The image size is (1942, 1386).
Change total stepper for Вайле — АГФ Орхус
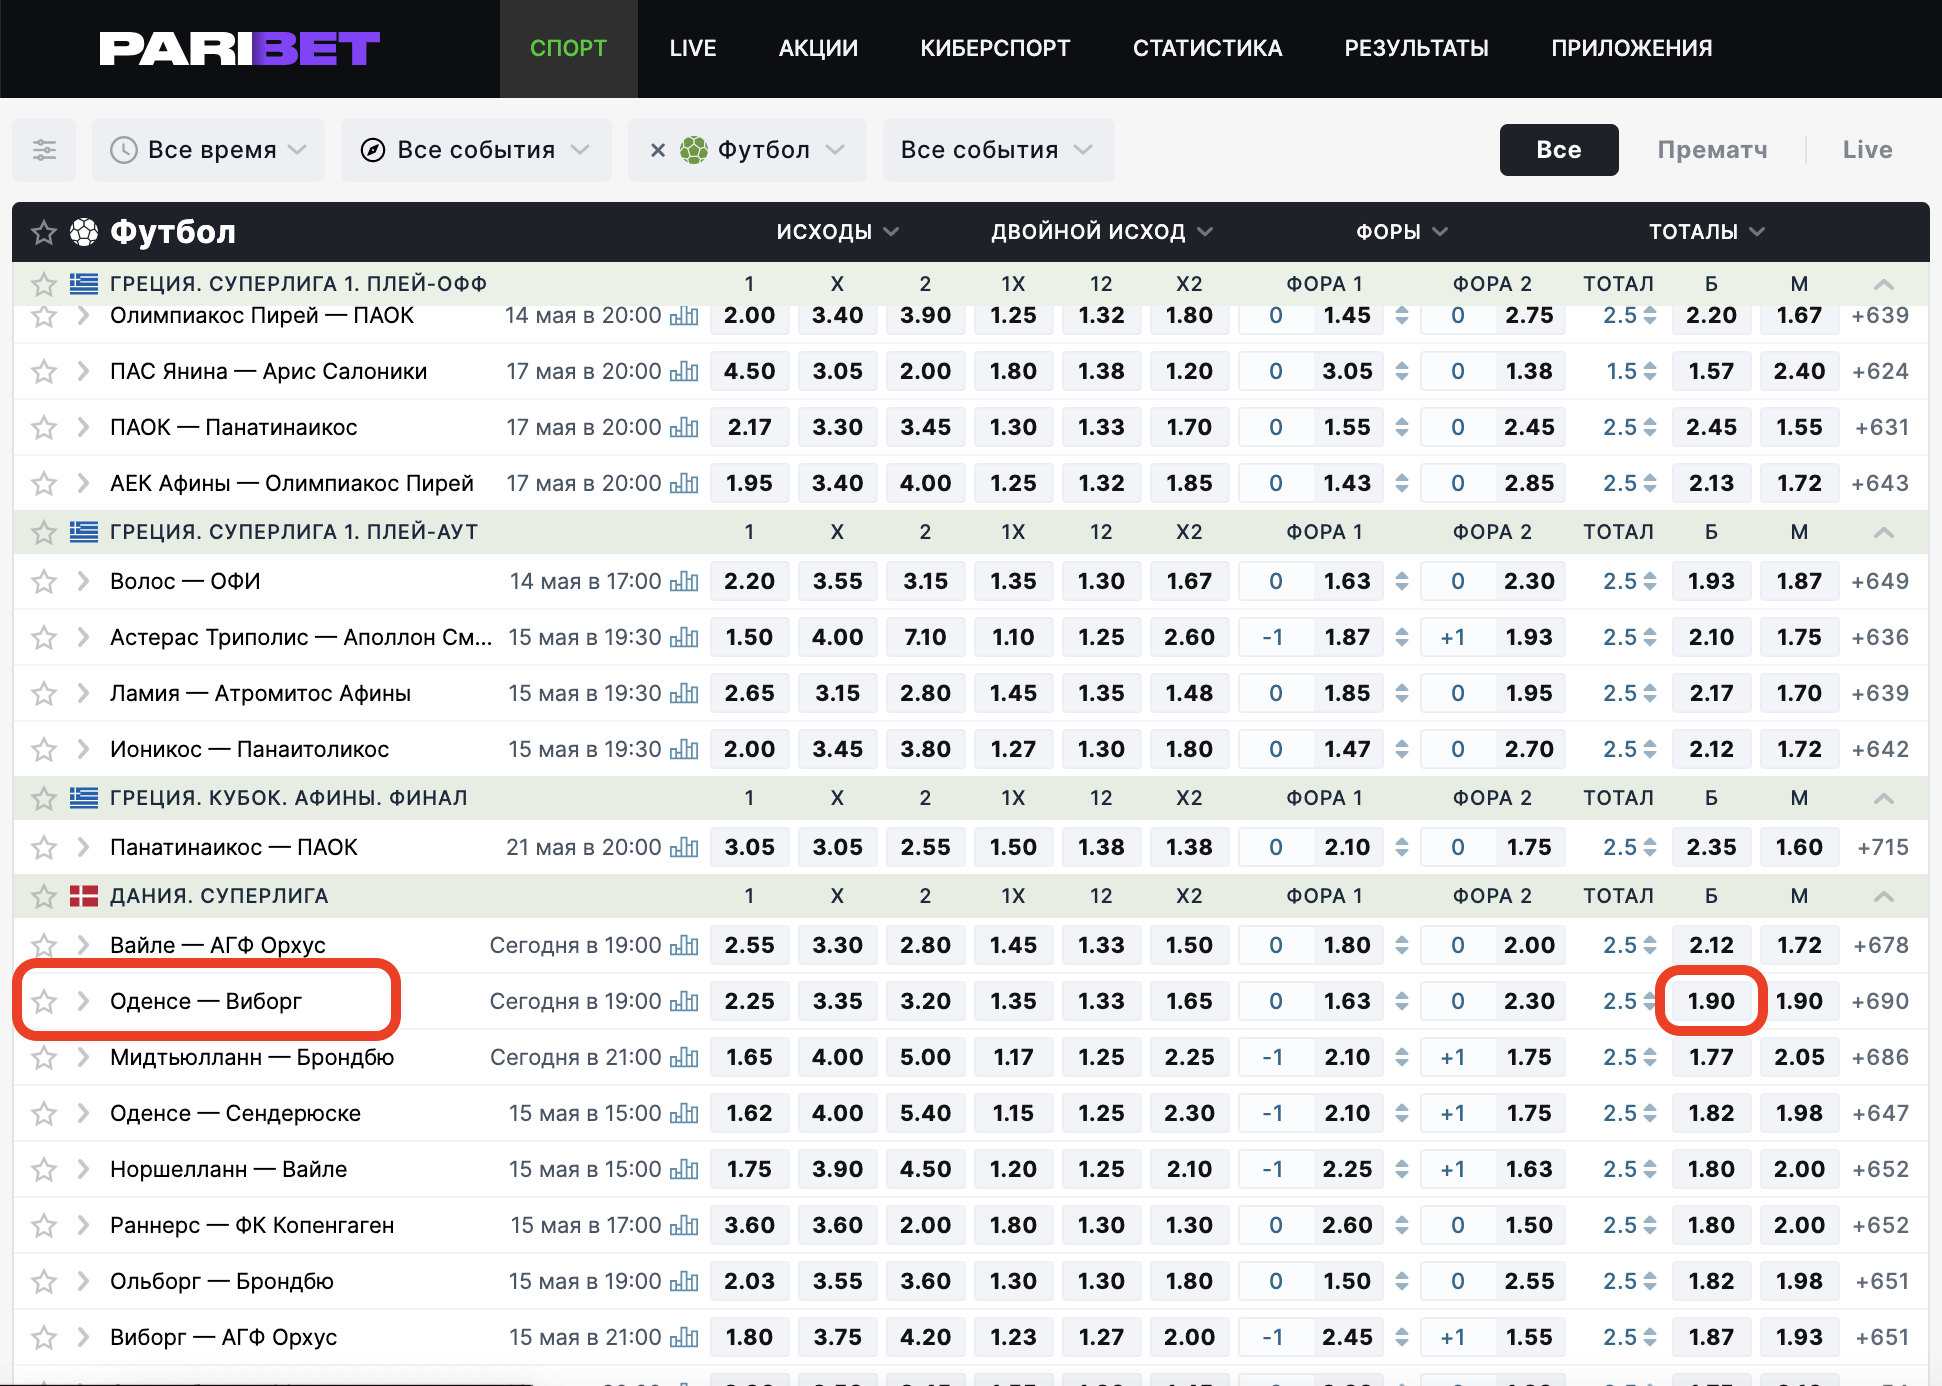coord(1650,945)
